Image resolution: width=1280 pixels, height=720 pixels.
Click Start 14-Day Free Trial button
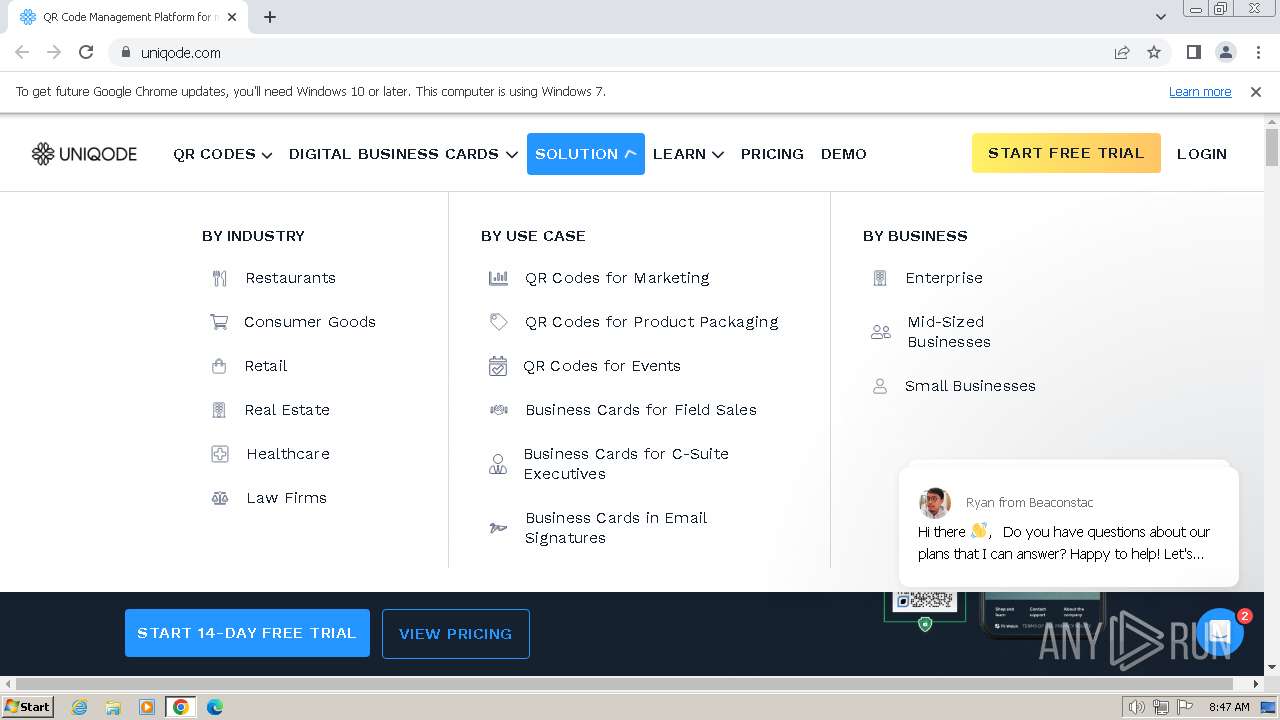pyautogui.click(x=247, y=633)
